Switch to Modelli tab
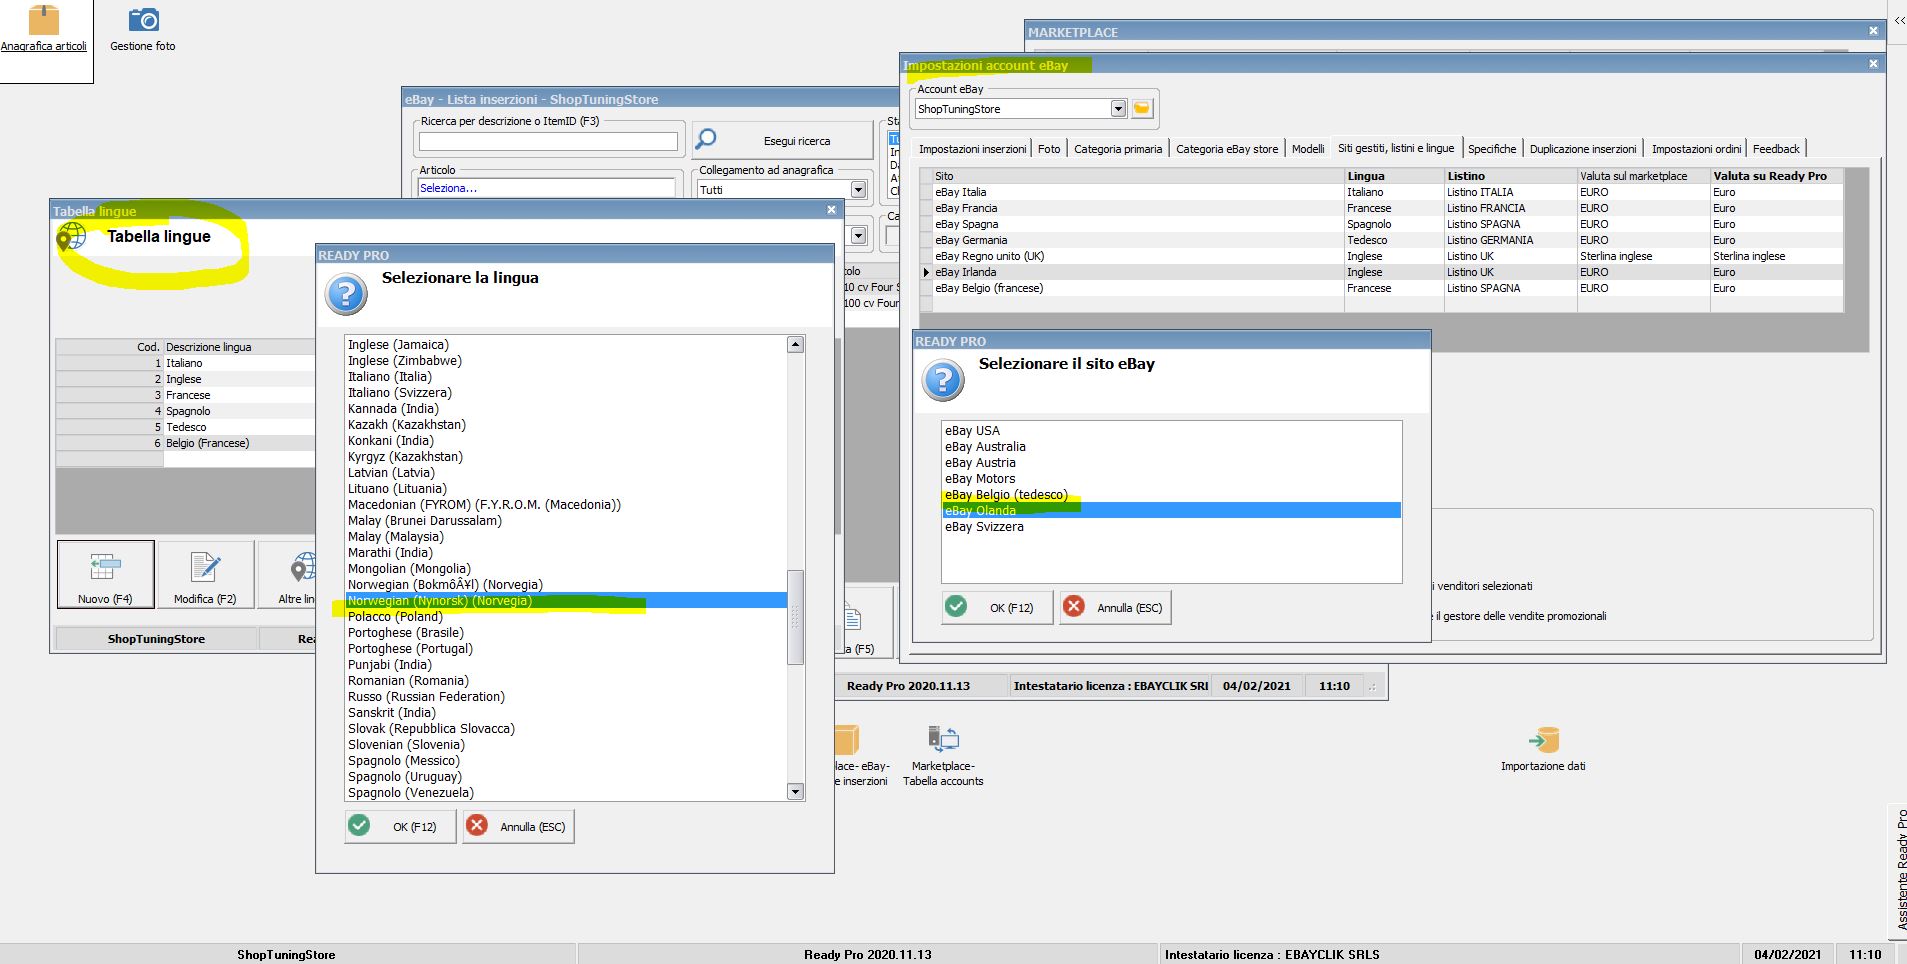Image resolution: width=1907 pixels, height=964 pixels. coord(1307,149)
